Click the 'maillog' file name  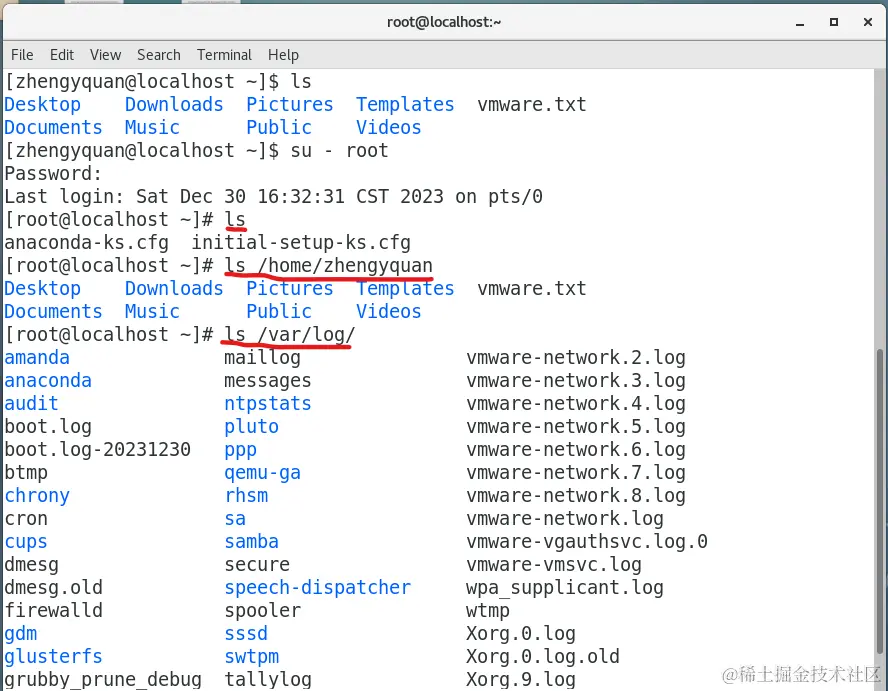[262, 358]
